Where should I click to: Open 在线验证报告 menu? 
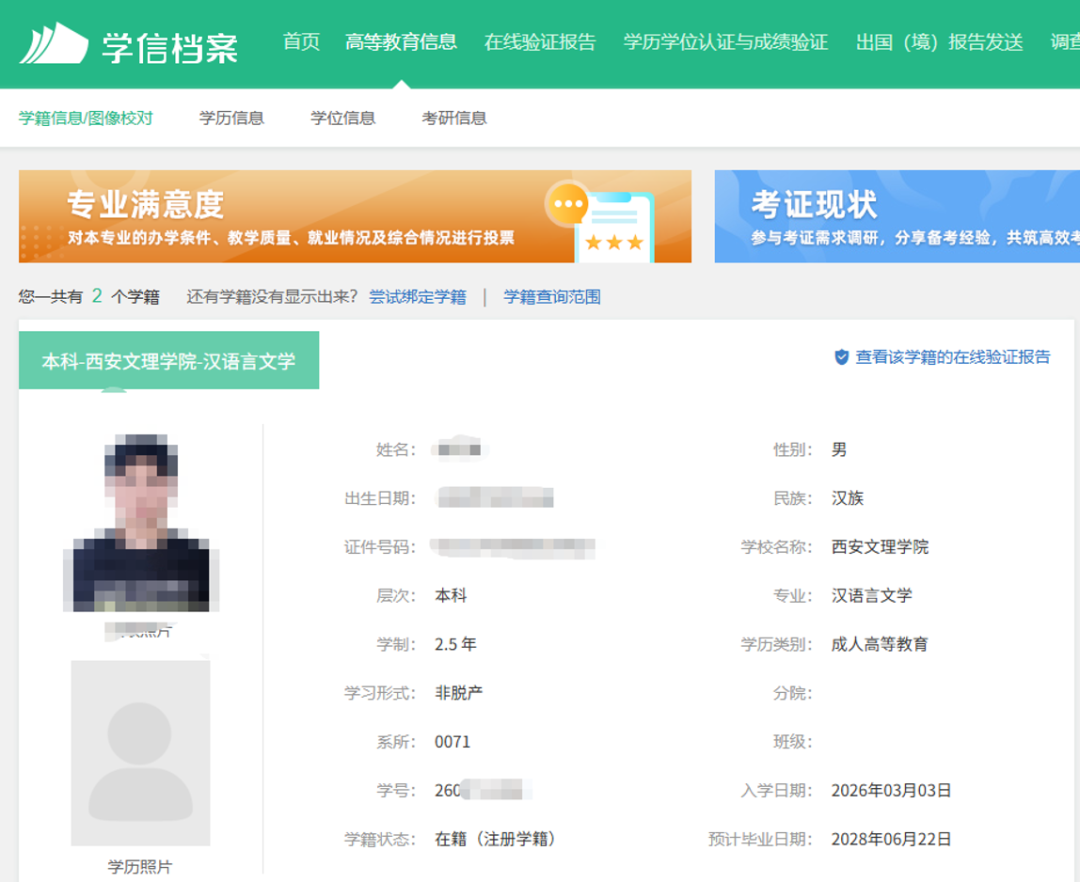[540, 42]
